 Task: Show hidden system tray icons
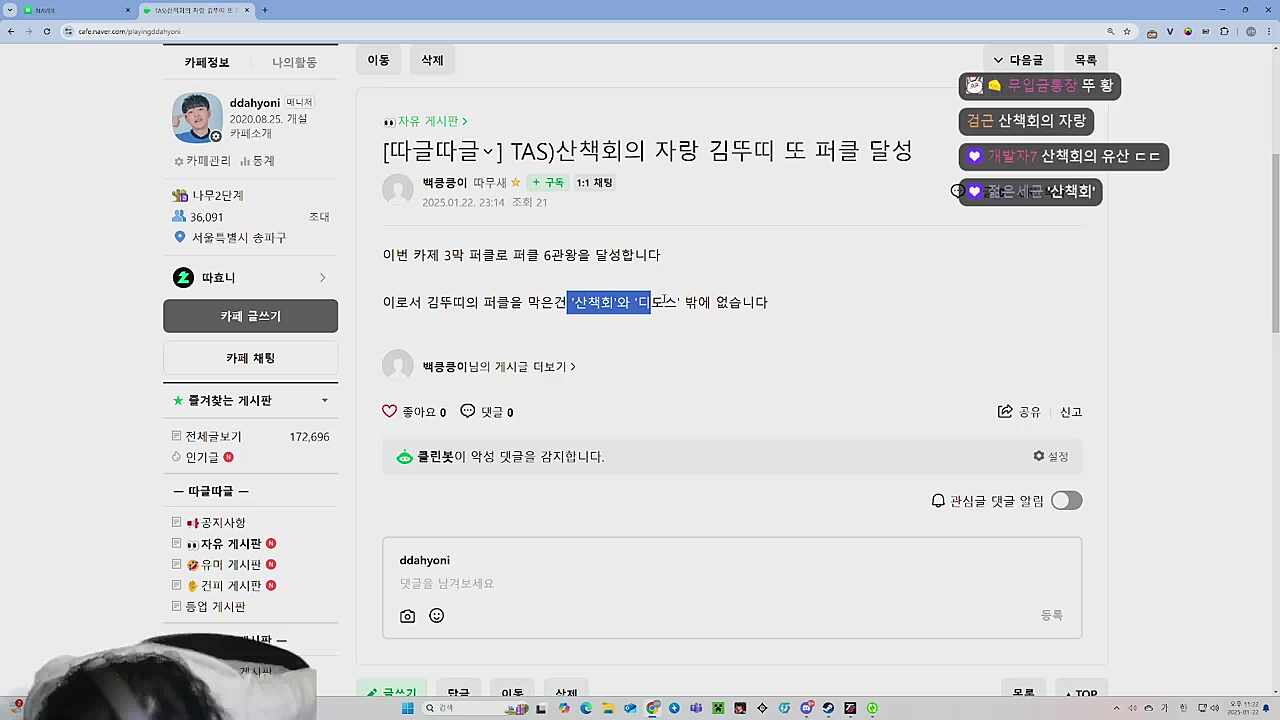tap(1116, 708)
